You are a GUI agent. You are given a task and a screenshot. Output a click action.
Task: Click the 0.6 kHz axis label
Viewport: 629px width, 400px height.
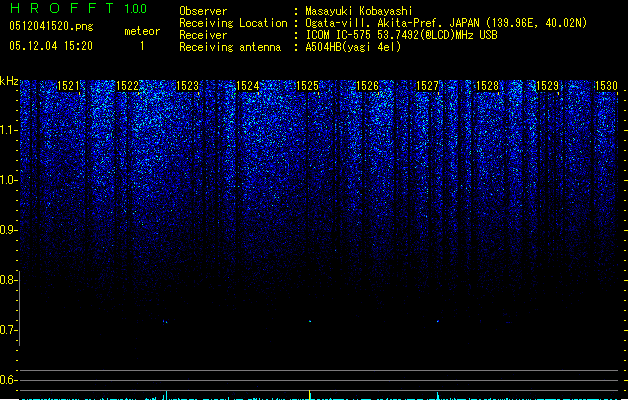pyautogui.click(x=8, y=380)
